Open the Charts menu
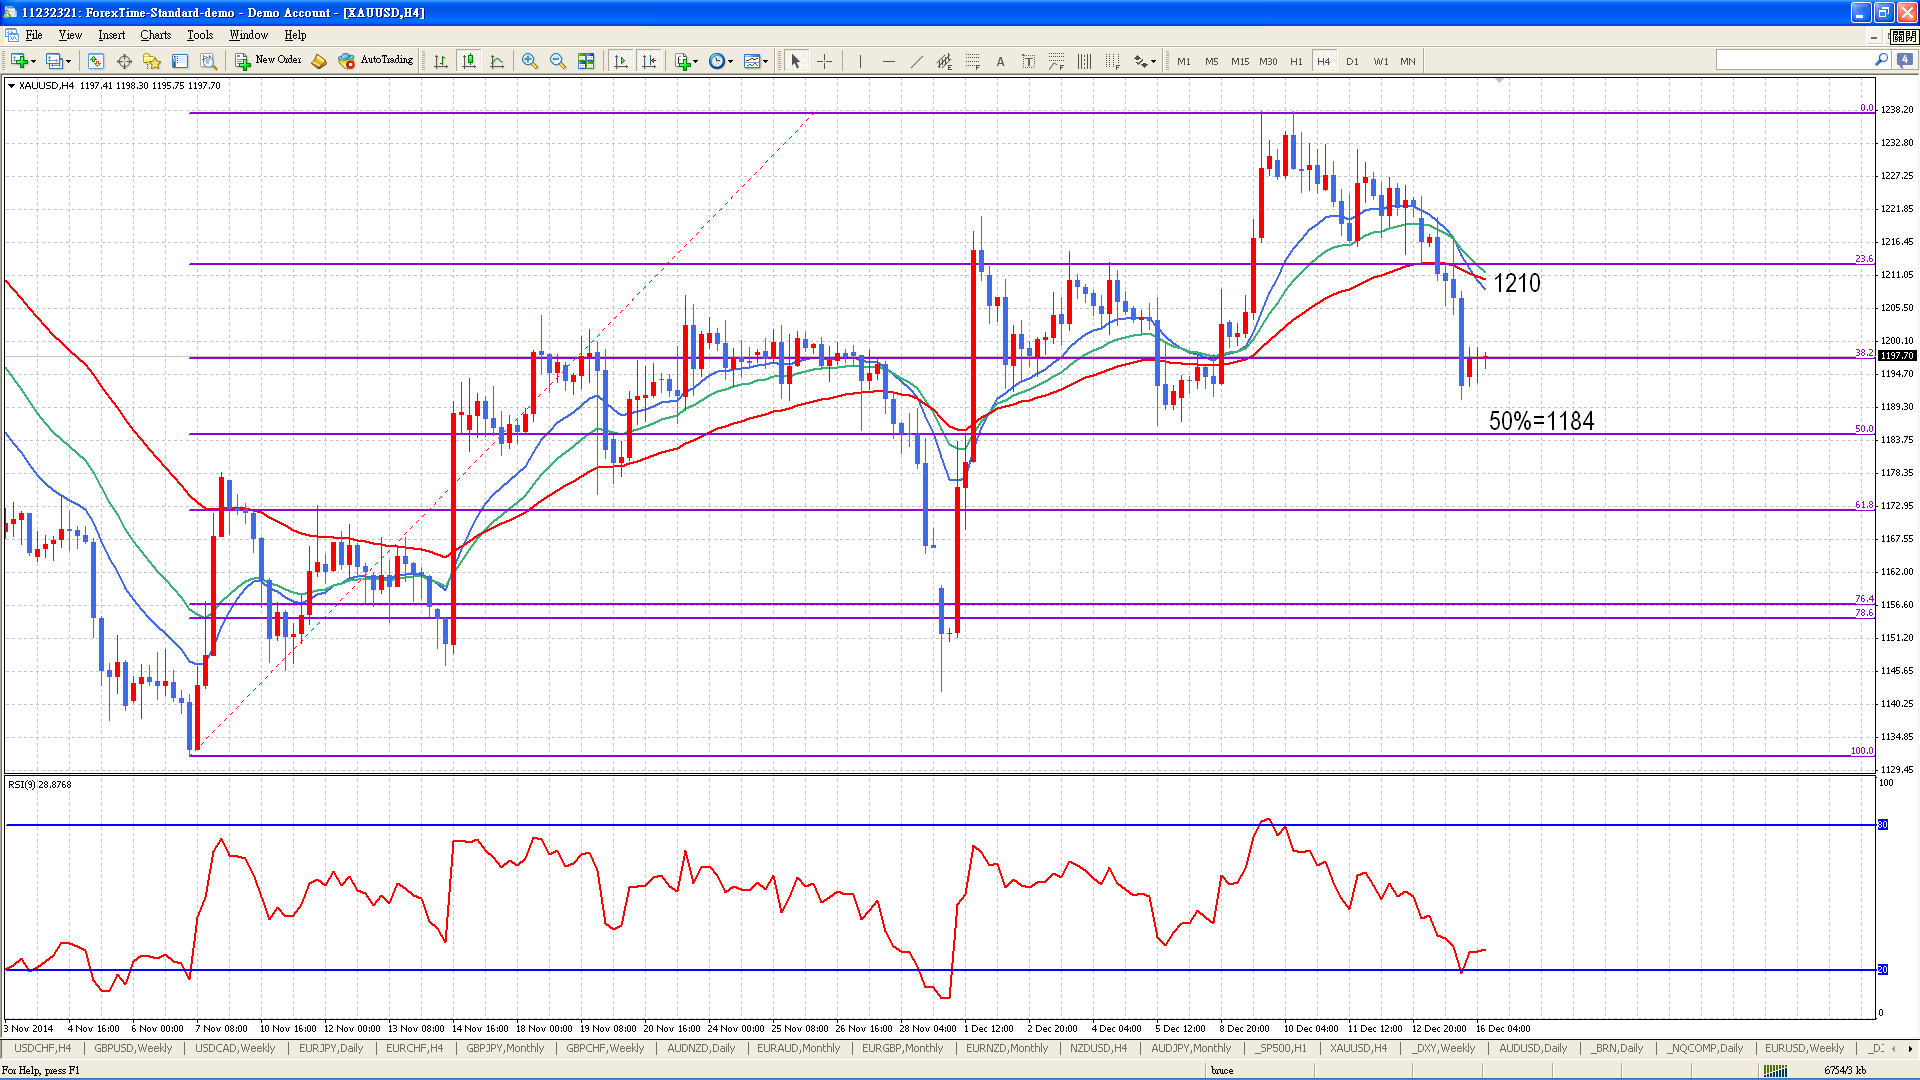 155,35
